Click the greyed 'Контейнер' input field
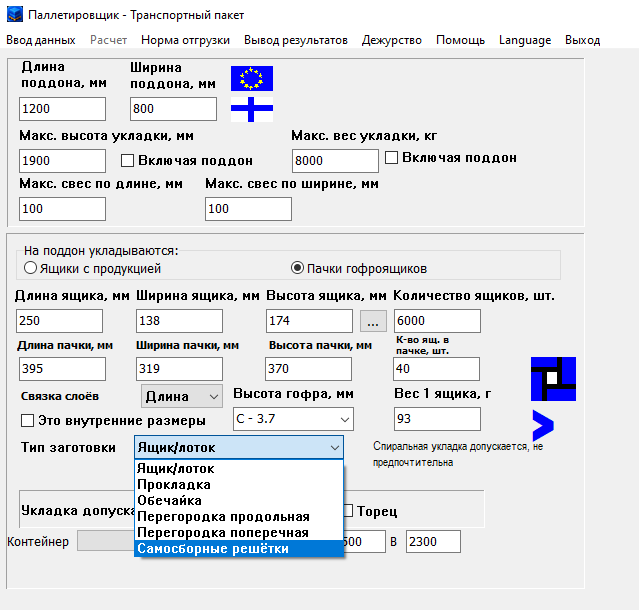This screenshot has width=639, height=610. click(106, 541)
